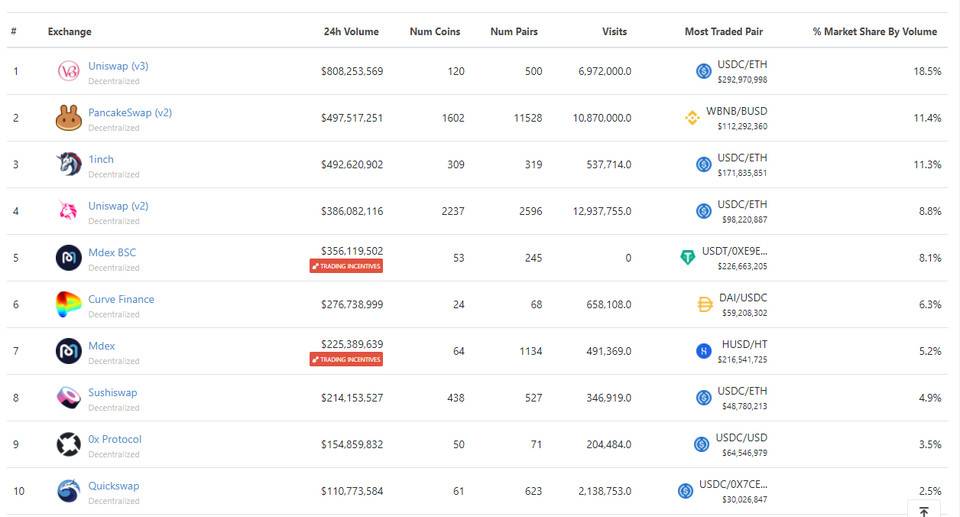960x517 pixels.
Task: Open the Mdex BSC exchange link
Action: pos(112,253)
